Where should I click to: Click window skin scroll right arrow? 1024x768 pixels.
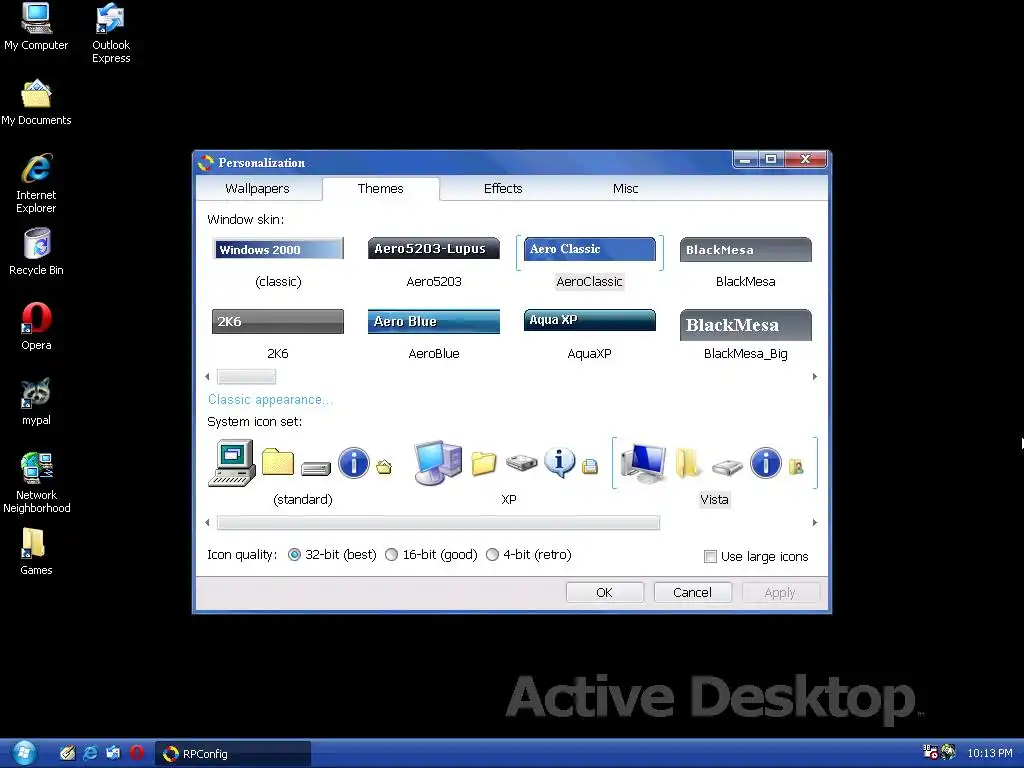(x=814, y=377)
